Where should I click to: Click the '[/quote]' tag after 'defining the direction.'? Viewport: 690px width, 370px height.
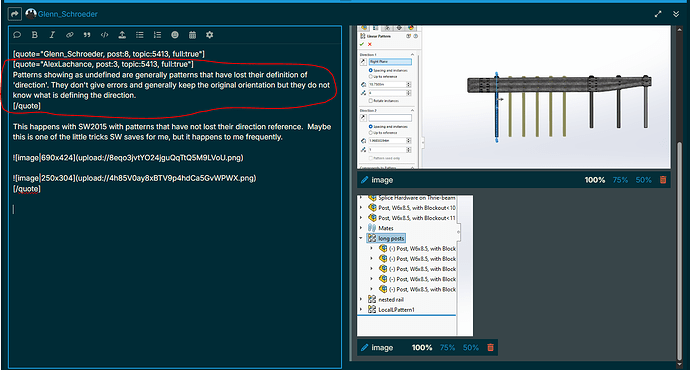26,106
